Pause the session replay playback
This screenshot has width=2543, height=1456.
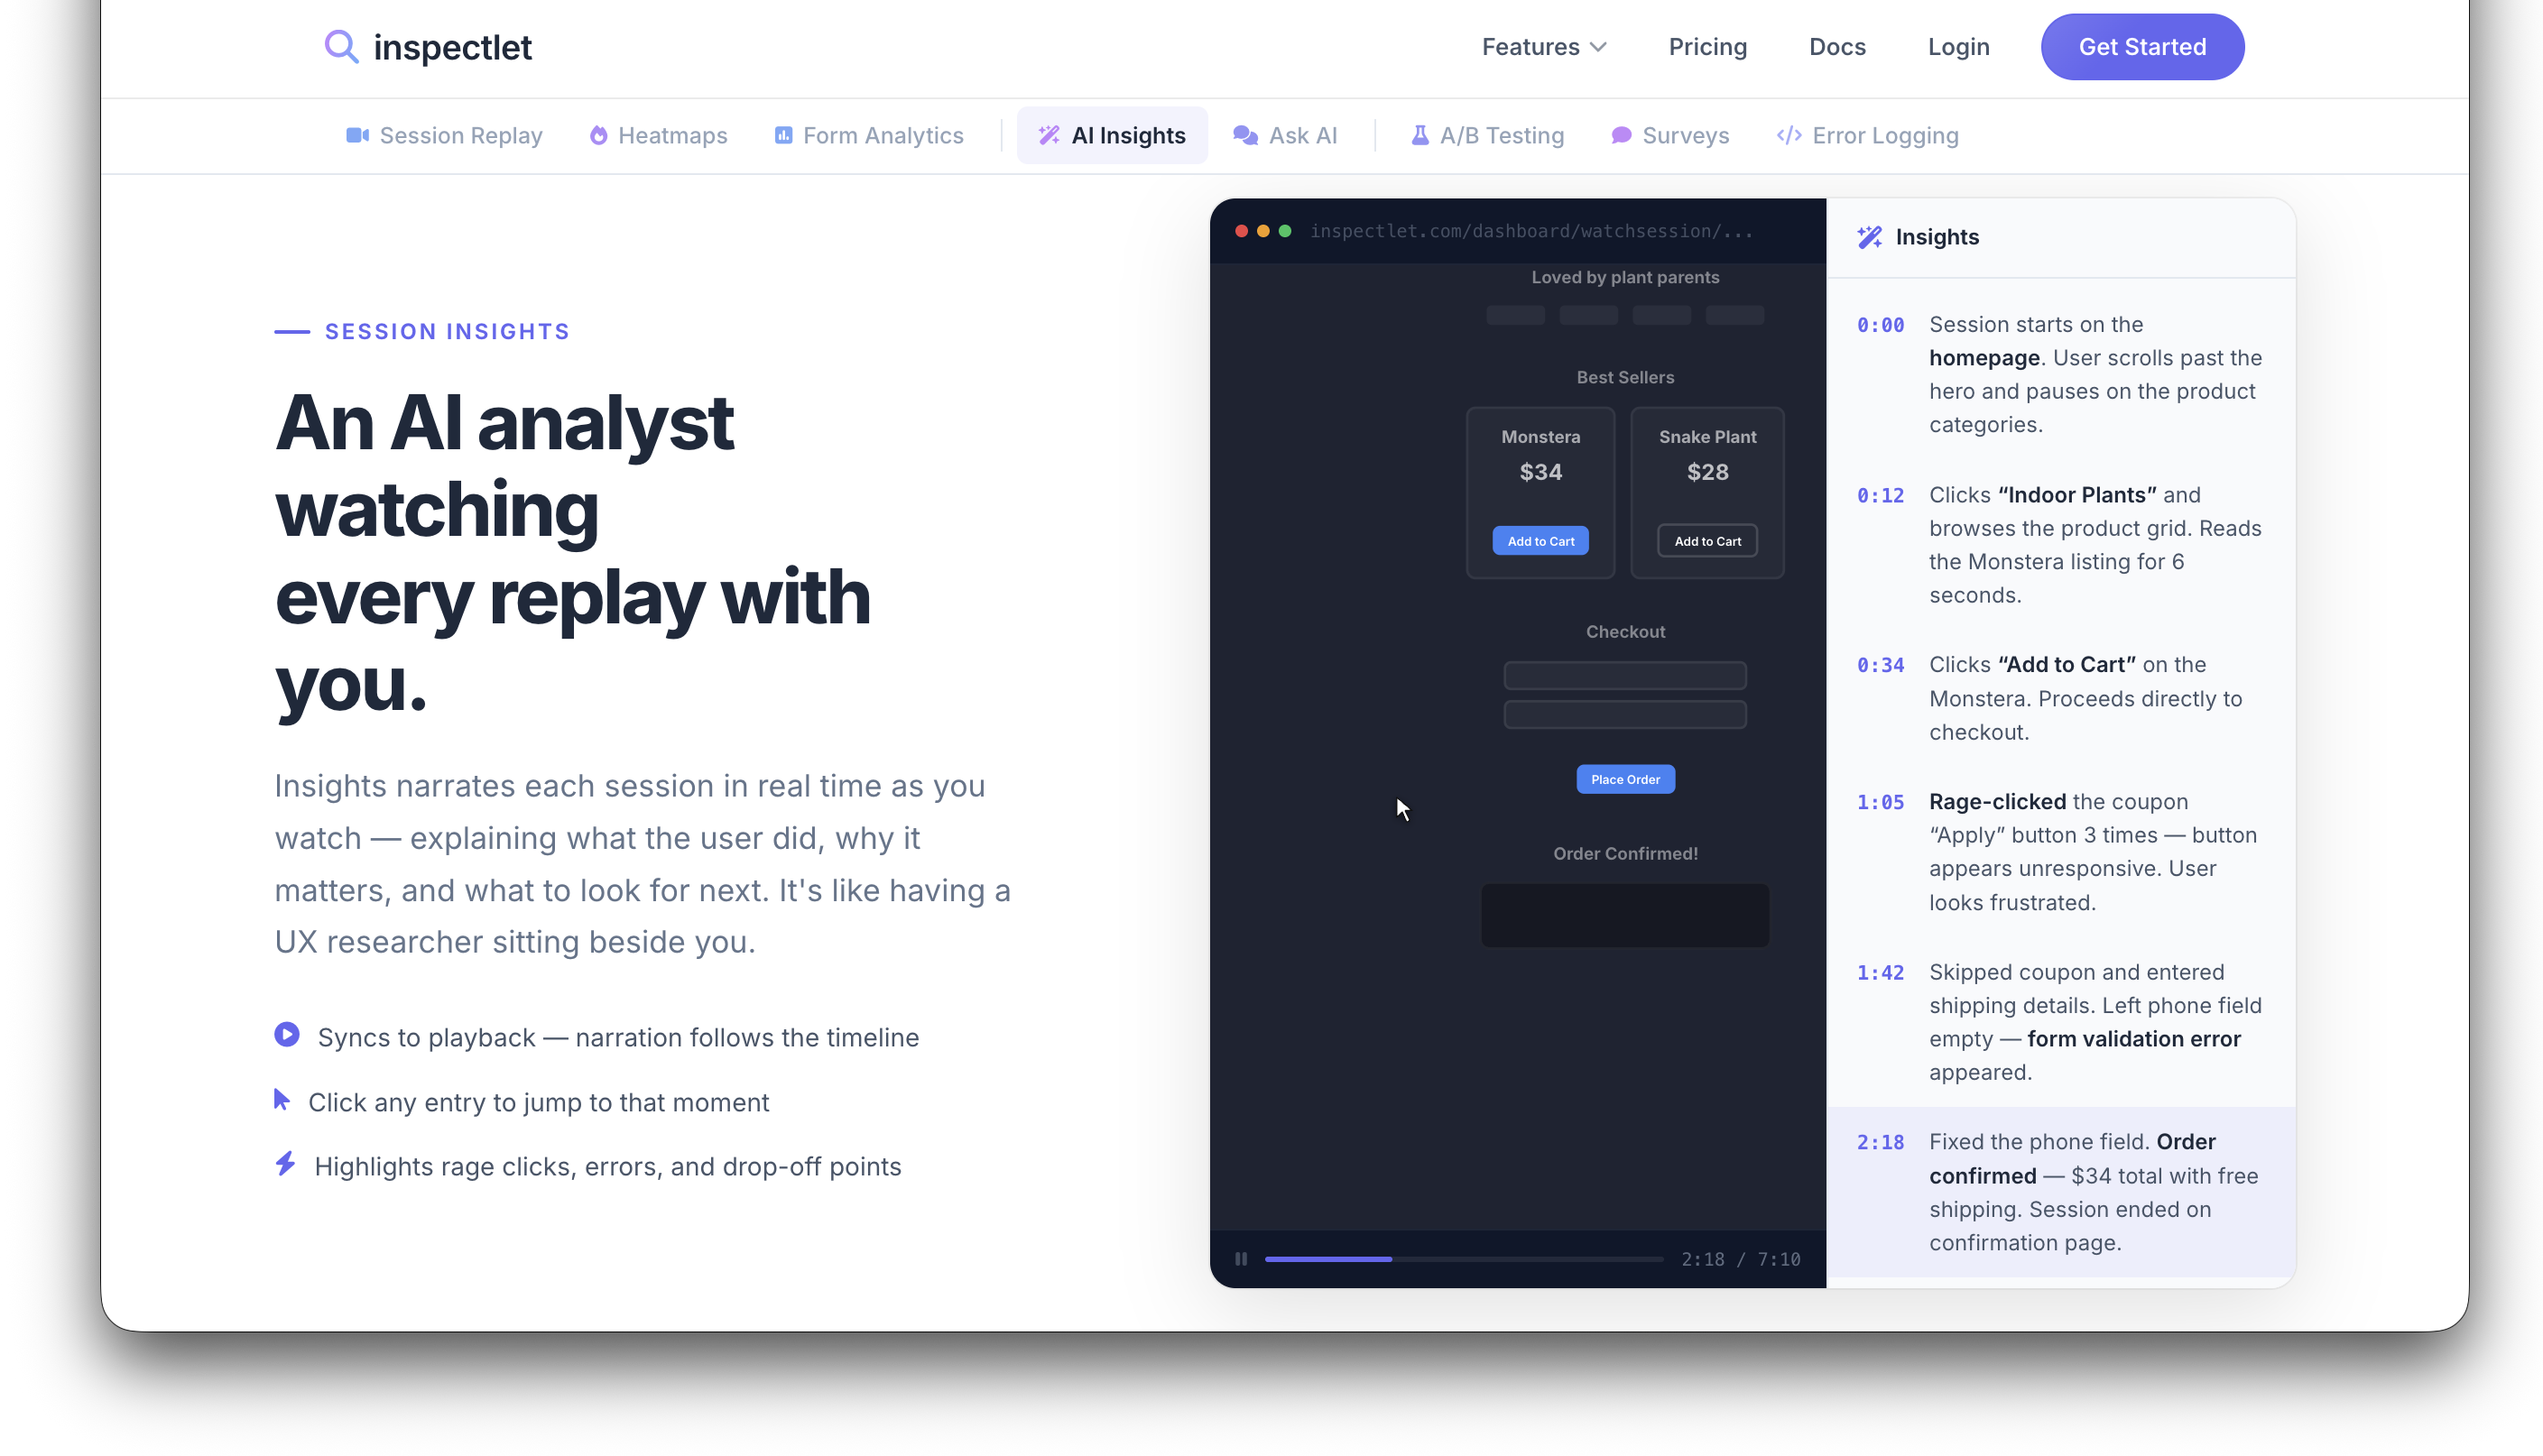1240,1259
